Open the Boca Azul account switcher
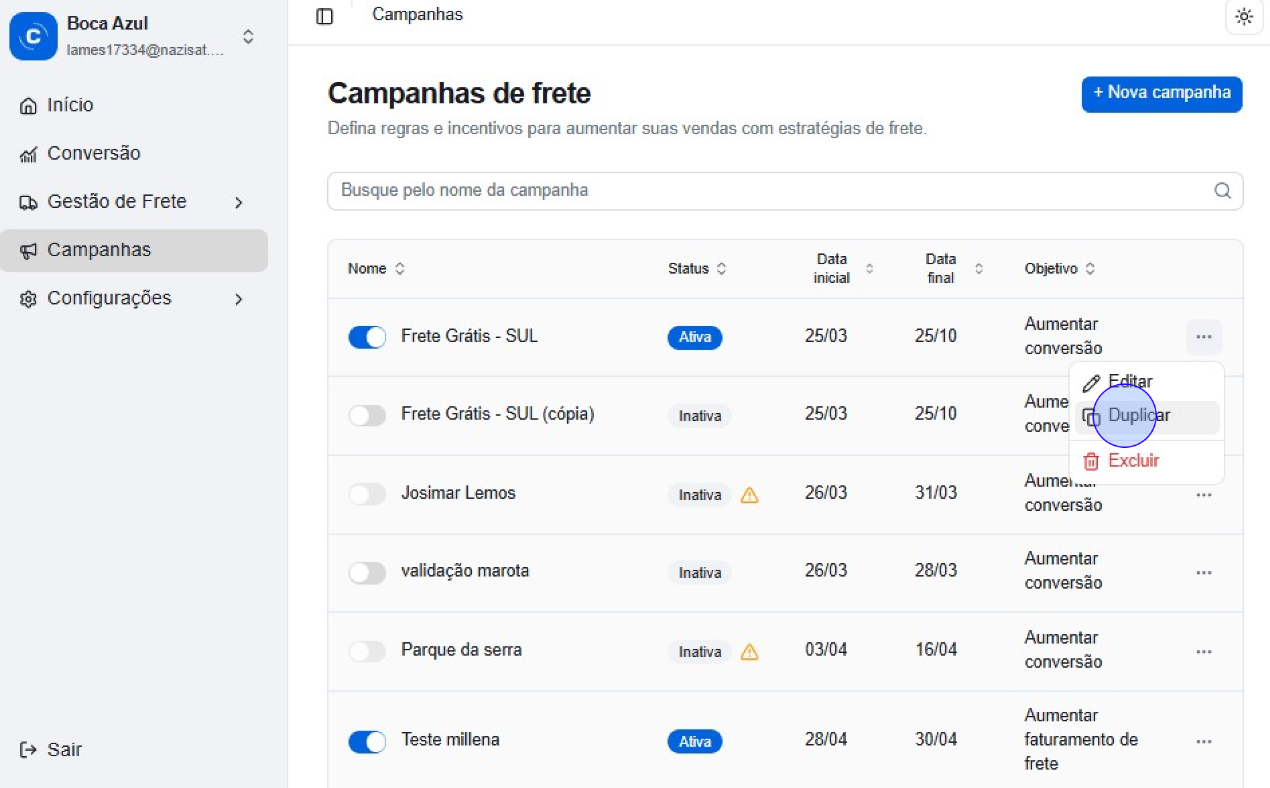The height and width of the screenshot is (788, 1270). [x=248, y=37]
